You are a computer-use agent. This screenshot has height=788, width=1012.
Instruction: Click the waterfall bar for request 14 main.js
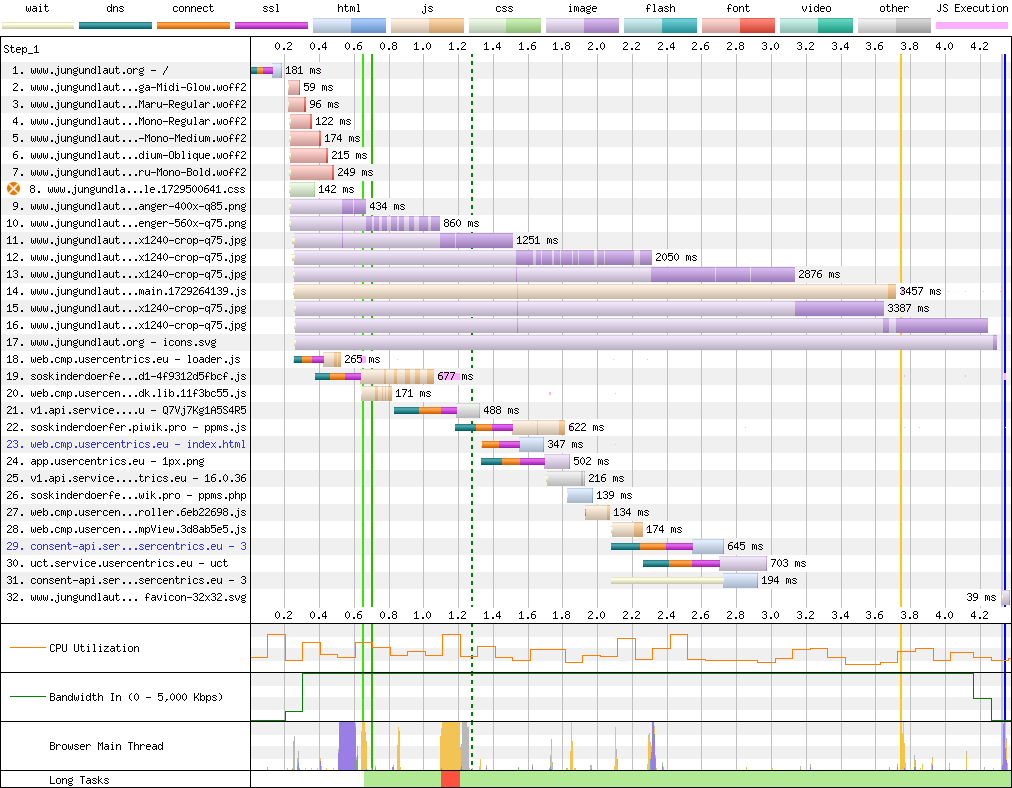(x=595, y=291)
